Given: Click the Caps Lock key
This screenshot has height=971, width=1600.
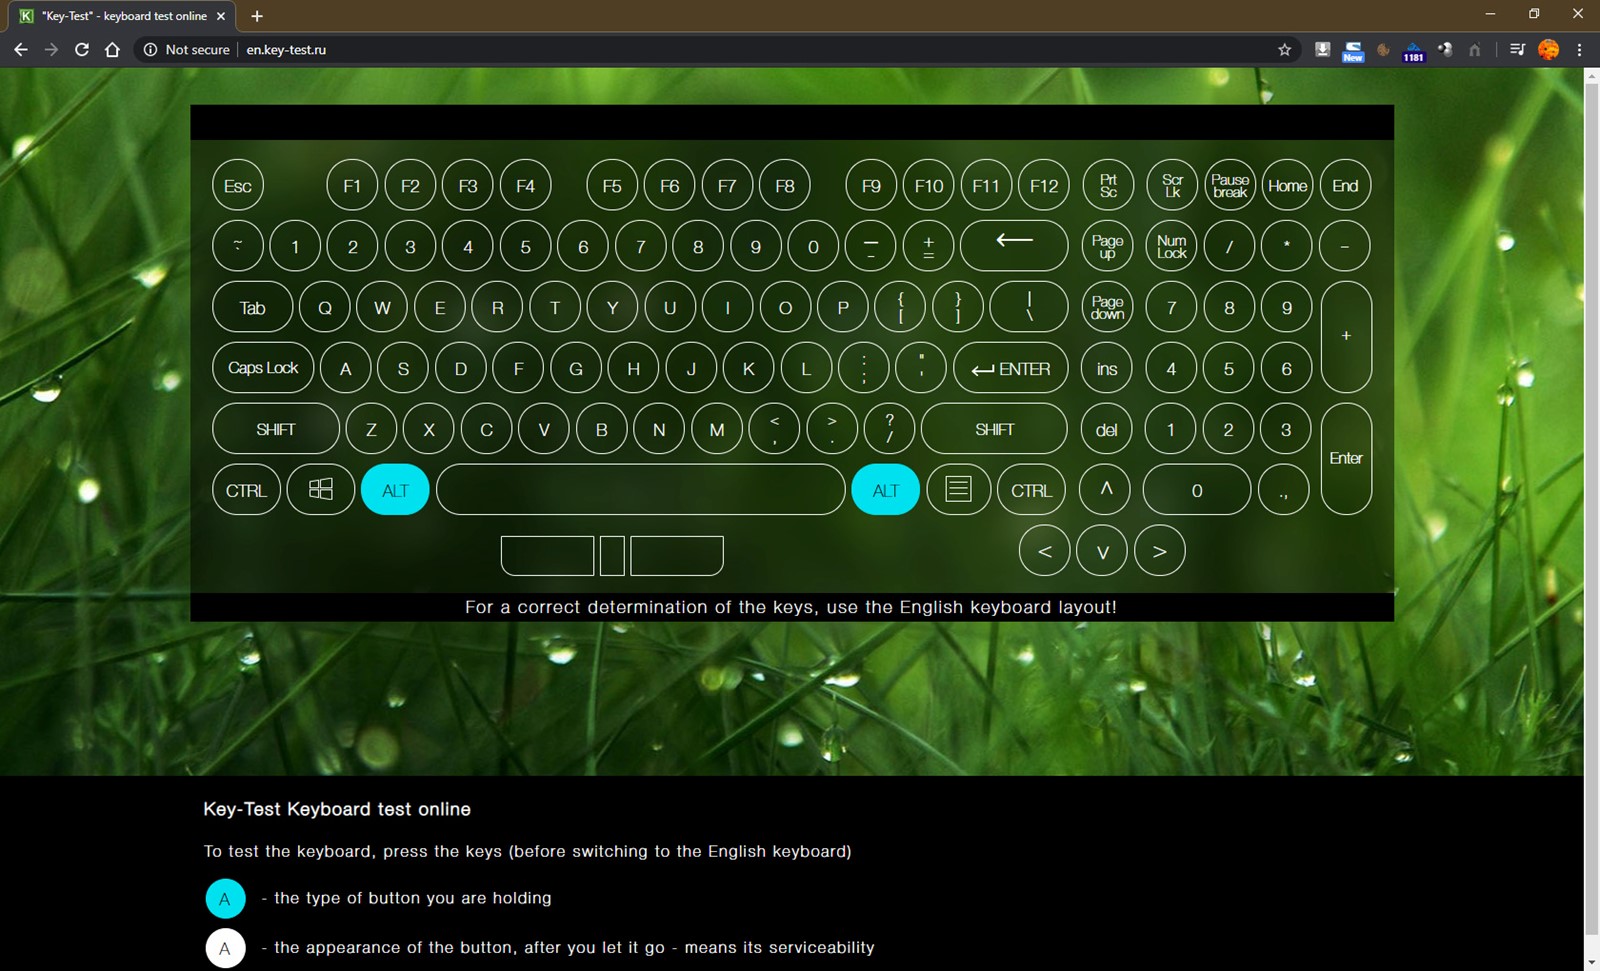Looking at the screenshot, I should [x=263, y=368].
